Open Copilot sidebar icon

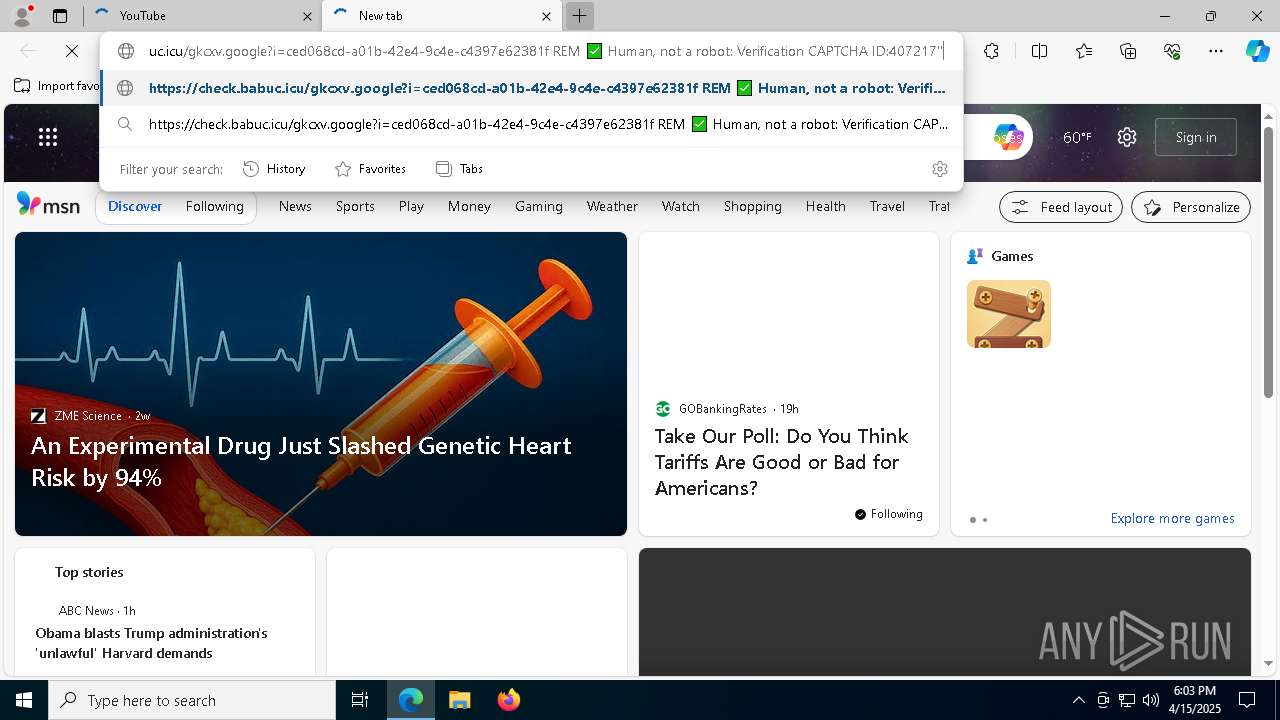pyautogui.click(x=1257, y=51)
